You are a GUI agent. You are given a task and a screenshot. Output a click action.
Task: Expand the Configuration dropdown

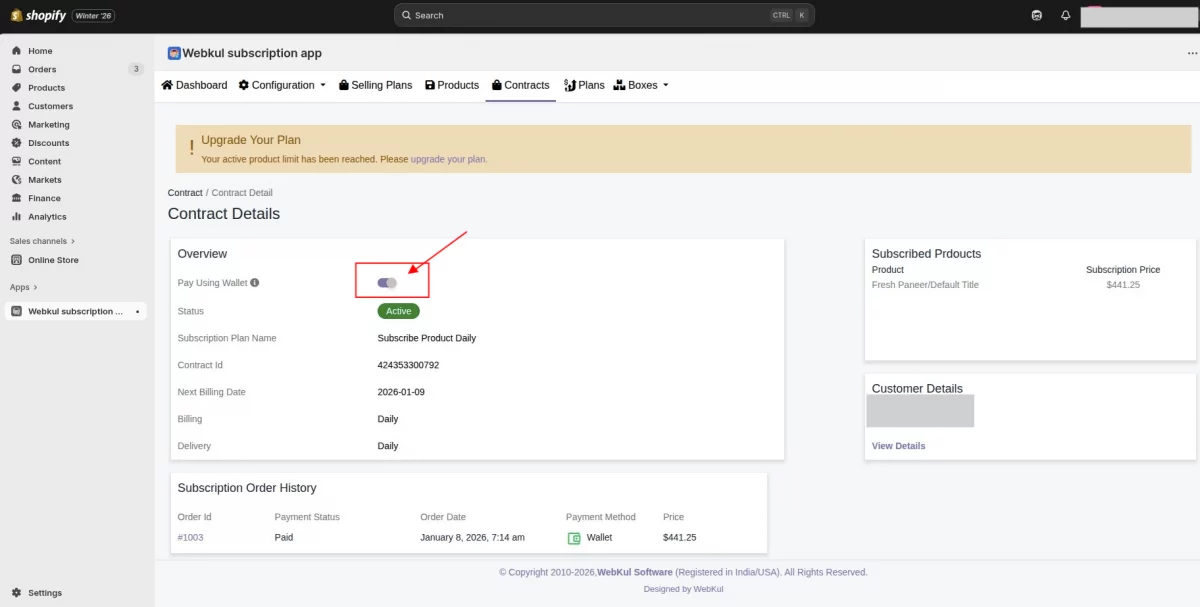point(283,85)
